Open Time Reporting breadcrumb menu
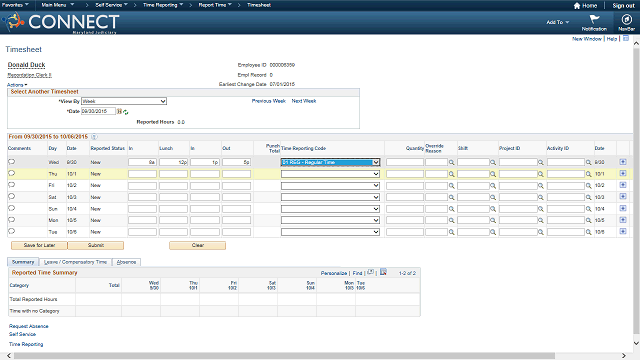Screen dimensions: 640x360 click(x=163, y=5)
